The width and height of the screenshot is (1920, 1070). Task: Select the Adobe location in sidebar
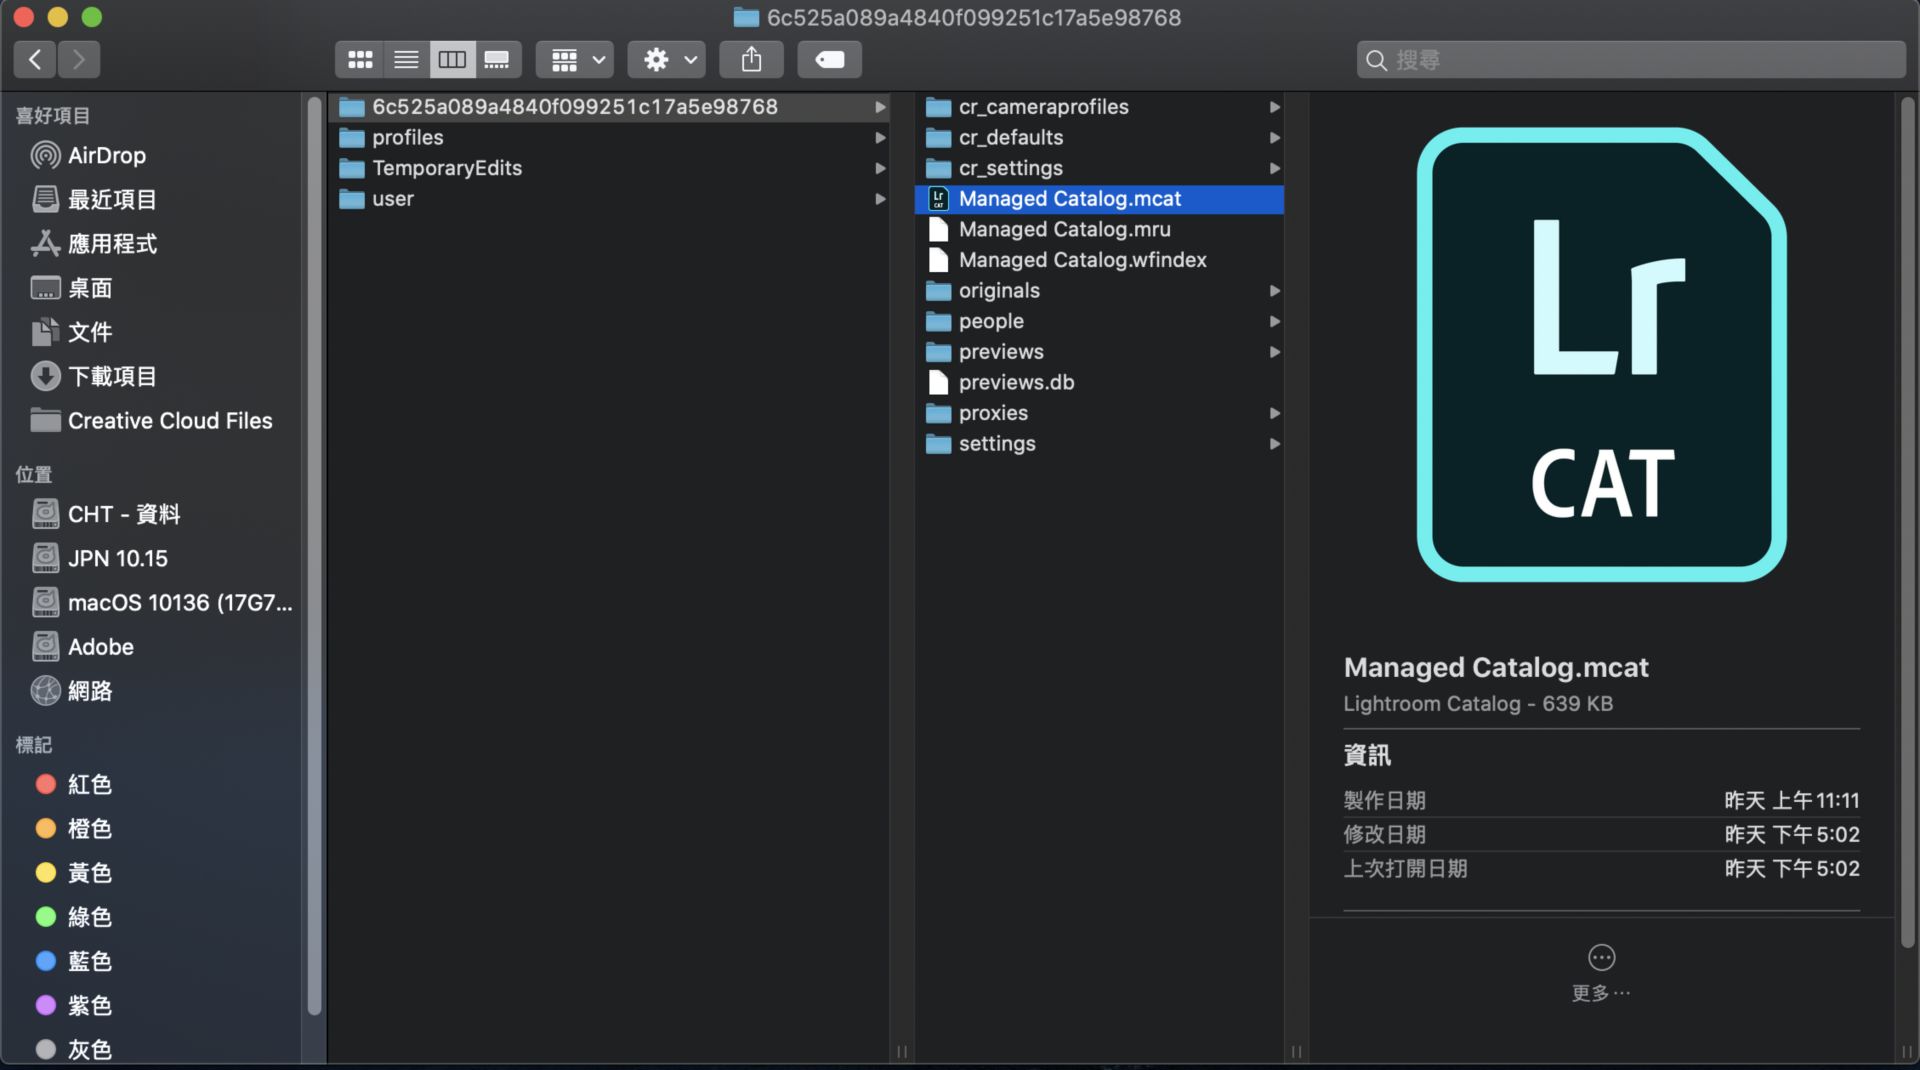pos(100,646)
